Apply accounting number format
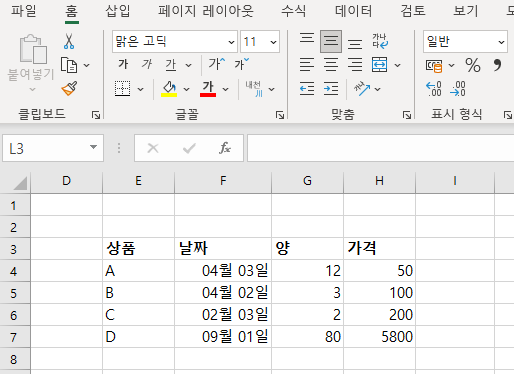The height and width of the screenshot is (374, 514). tap(434, 65)
